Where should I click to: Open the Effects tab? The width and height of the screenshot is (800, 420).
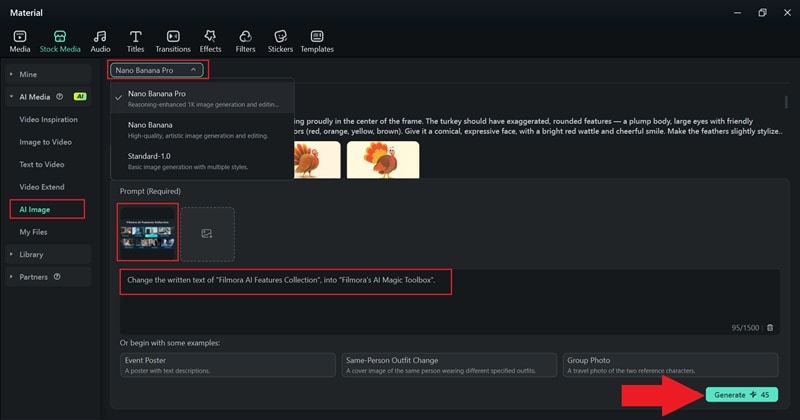point(210,41)
